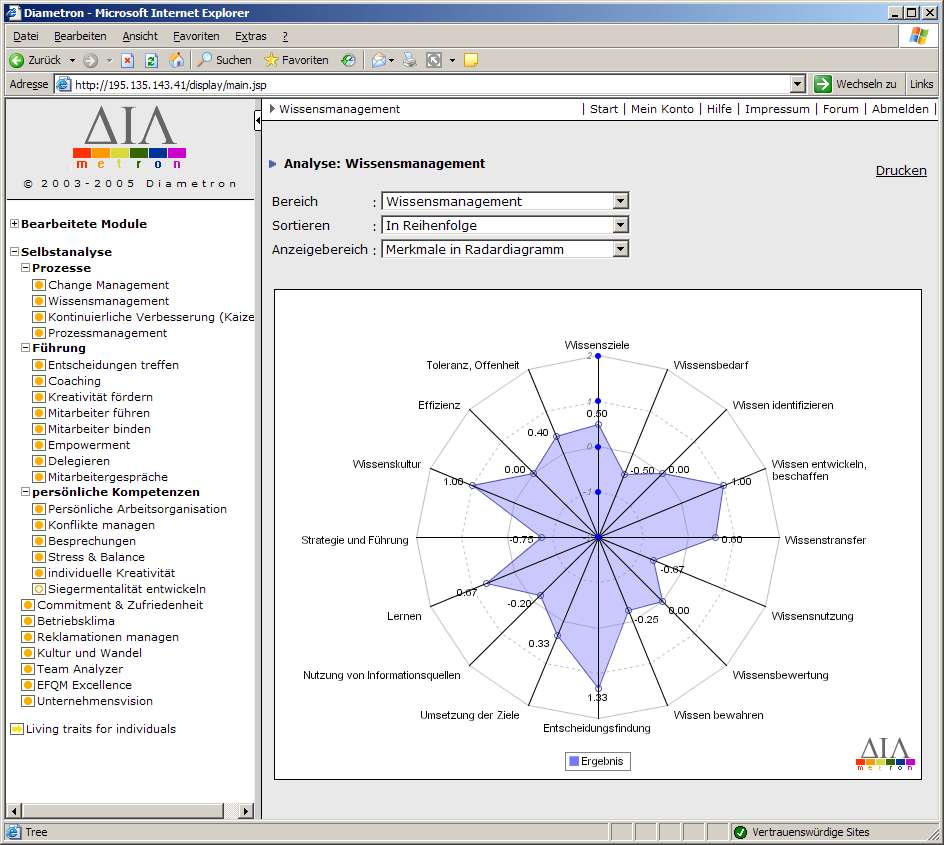The width and height of the screenshot is (944, 845).
Task: Open the Favoriten star toolbar button
Action: click(x=296, y=60)
